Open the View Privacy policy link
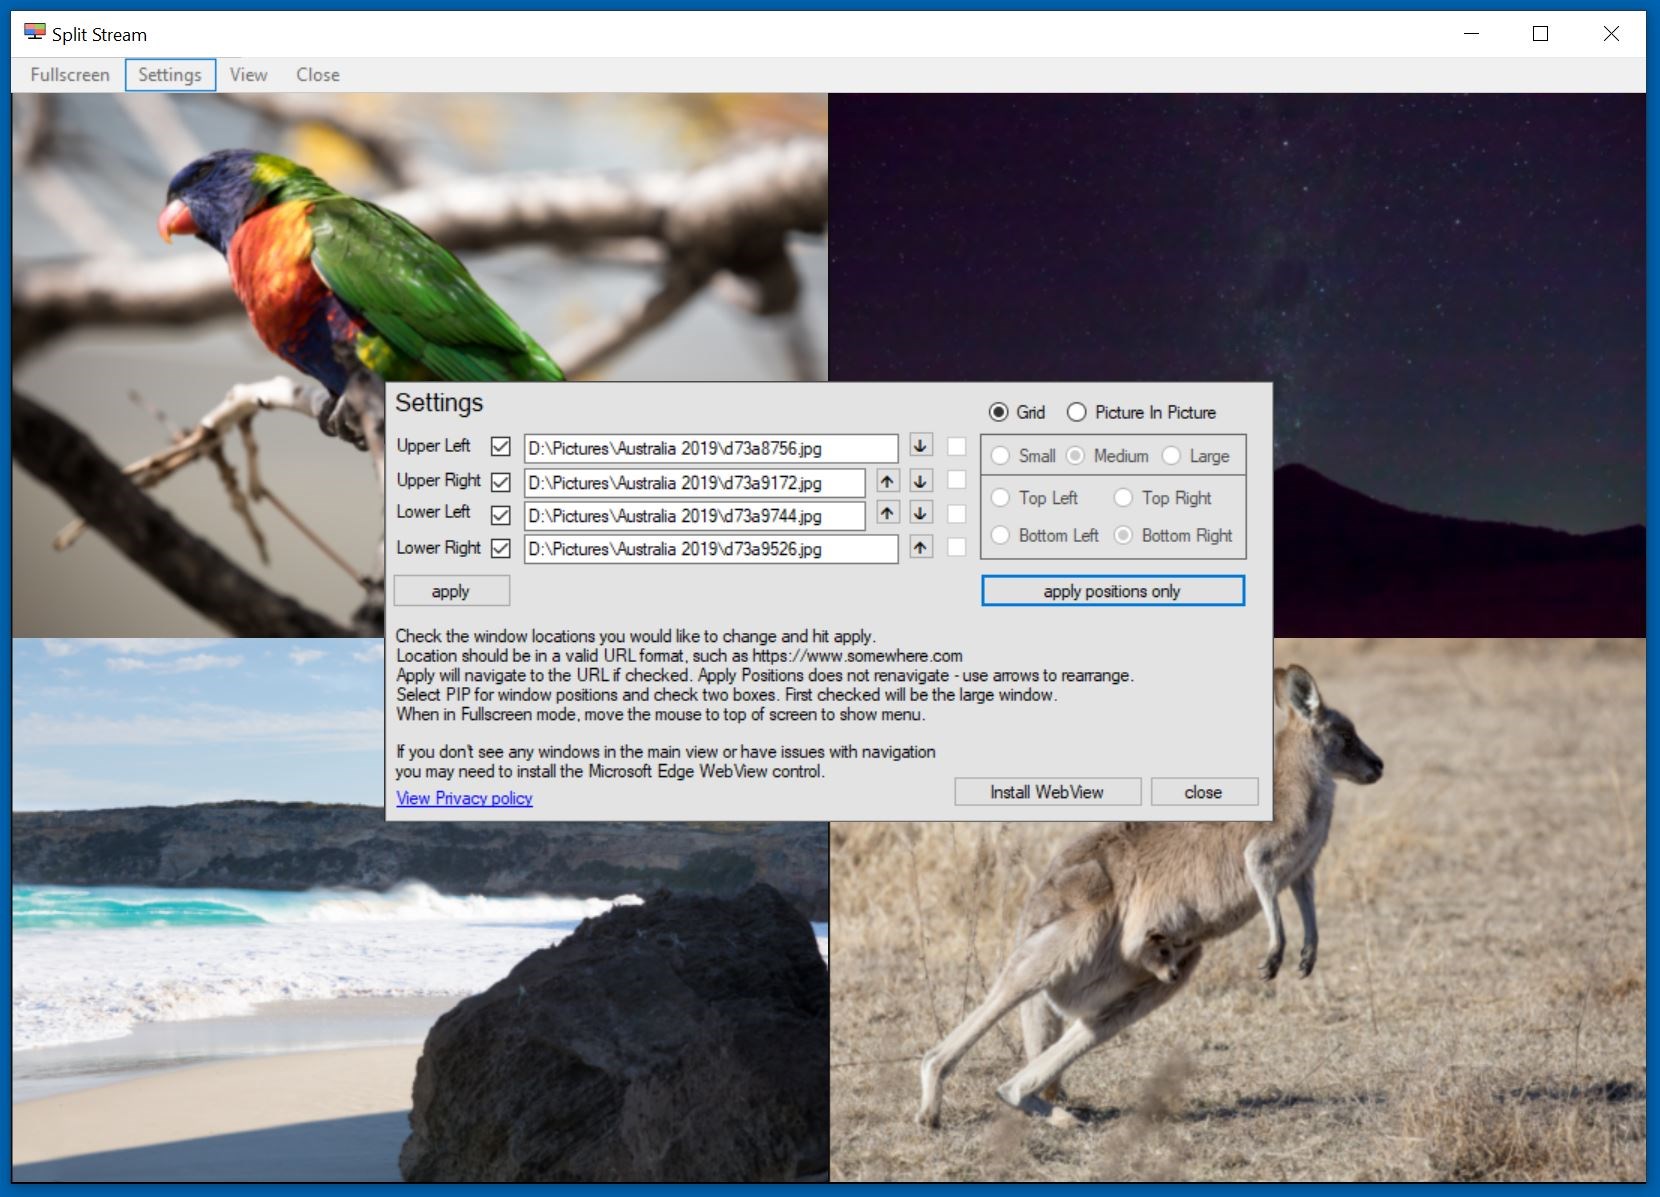Screen dimensions: 1660x1197 click(x=464, y=798)
